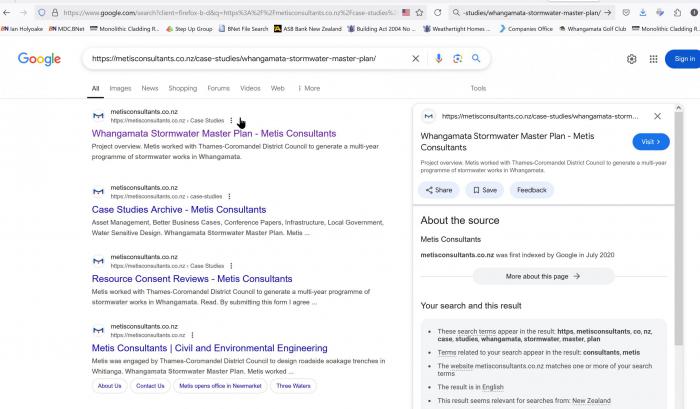Switch to the Videos tab
700x409 pixels.
pyautogui.click(x=250, y=88)
